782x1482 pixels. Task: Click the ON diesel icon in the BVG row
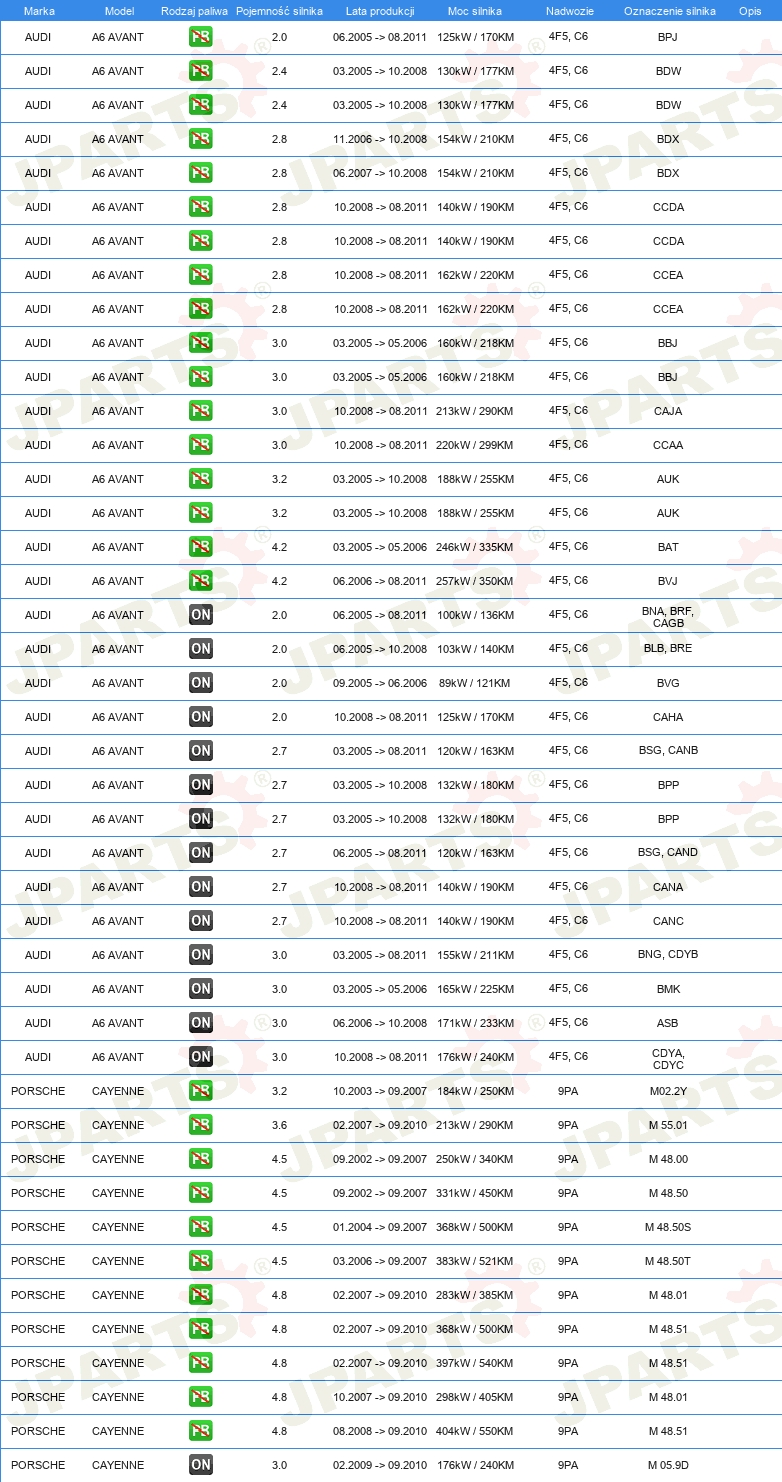(x=201, y=683)
